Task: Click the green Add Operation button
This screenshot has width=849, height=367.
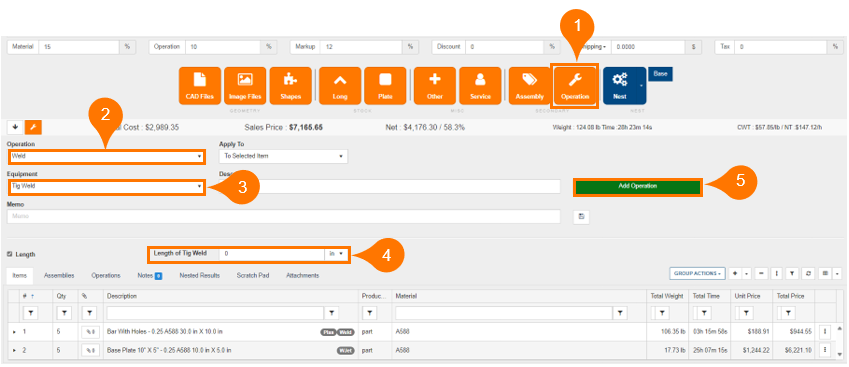Action: click(x=638, y=186)
